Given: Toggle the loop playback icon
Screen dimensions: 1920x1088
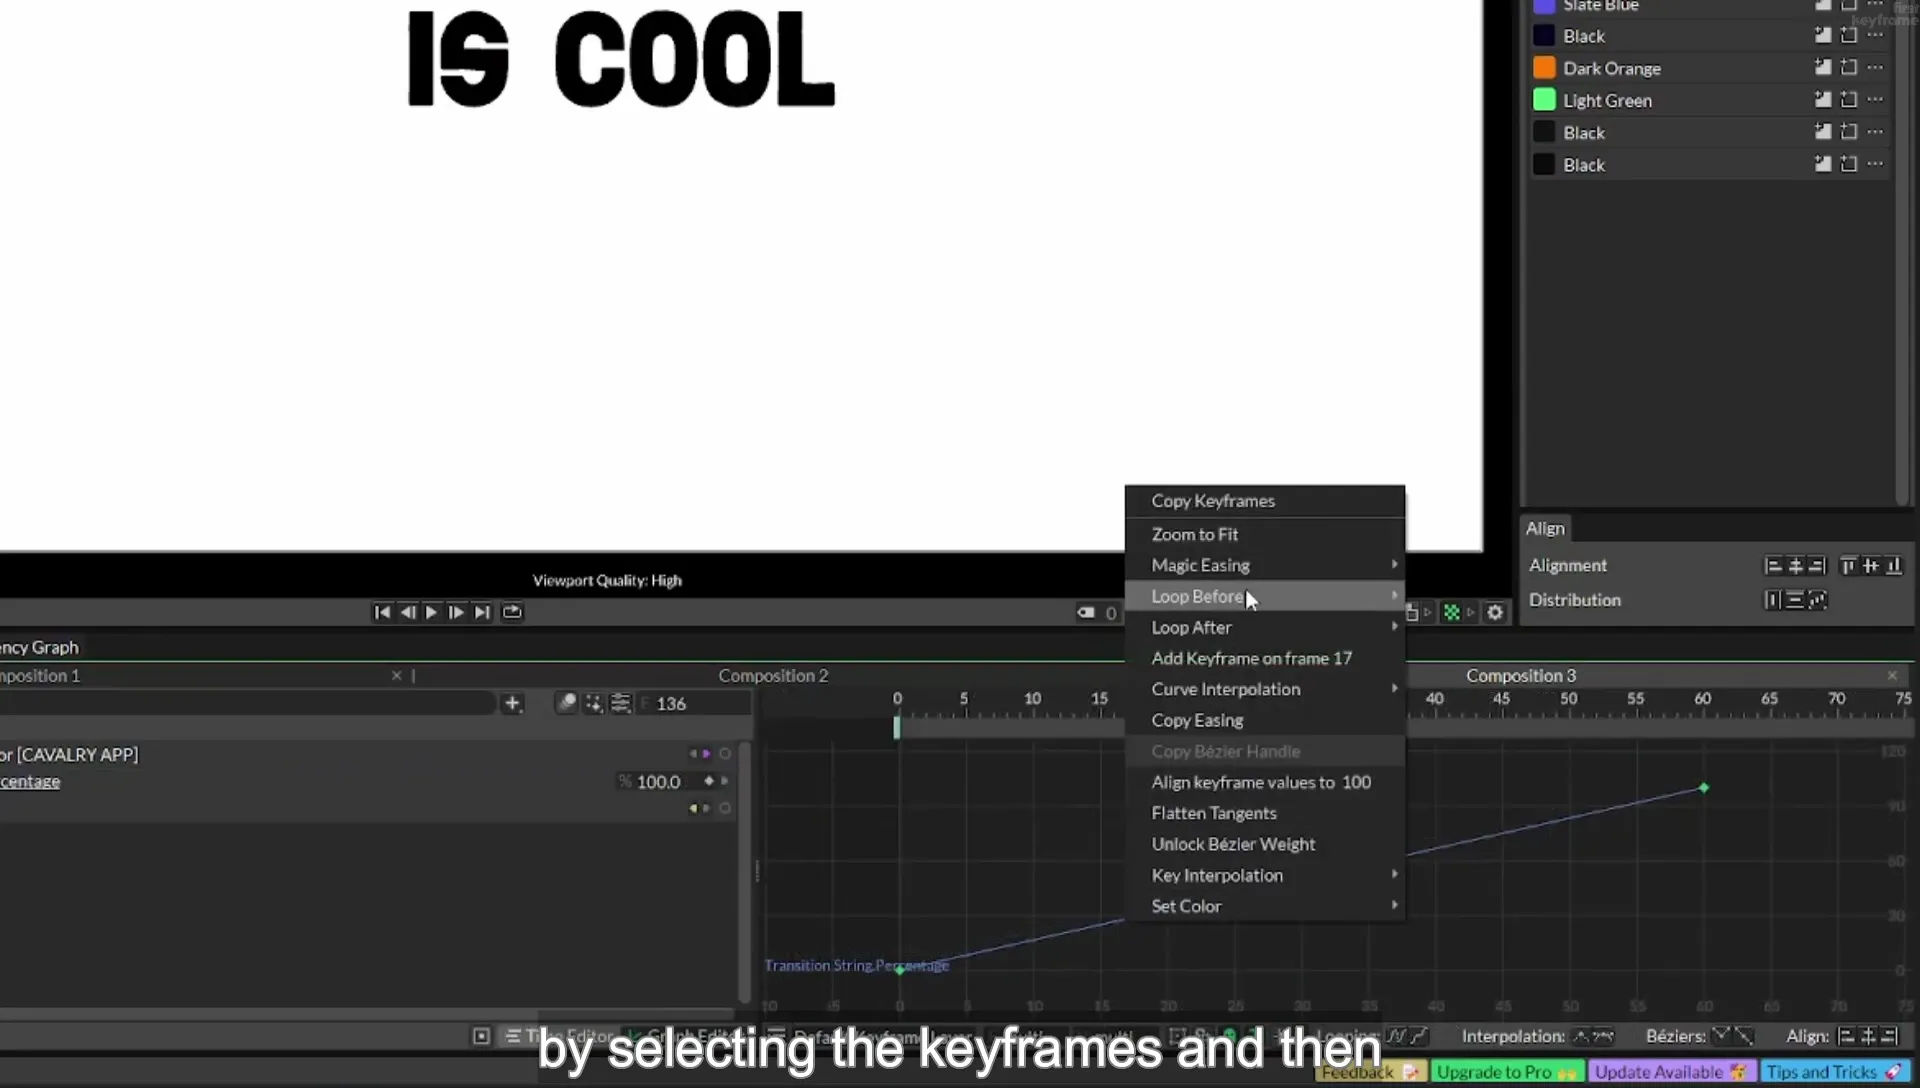Looking at the screenshot, I should tap(512, 612).
